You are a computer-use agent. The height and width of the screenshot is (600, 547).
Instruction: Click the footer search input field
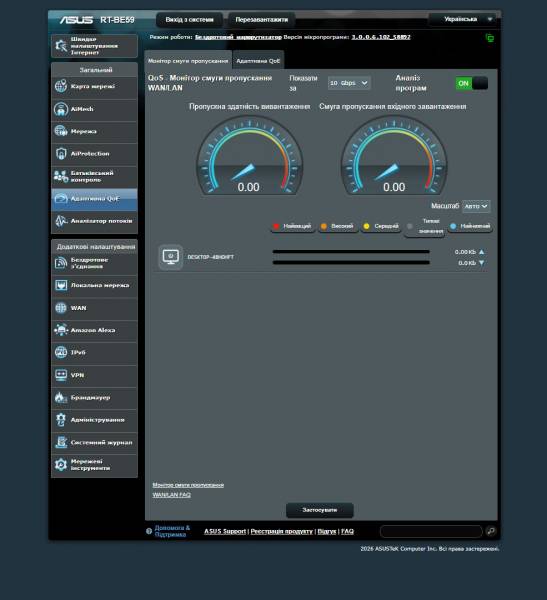(431, 531)
